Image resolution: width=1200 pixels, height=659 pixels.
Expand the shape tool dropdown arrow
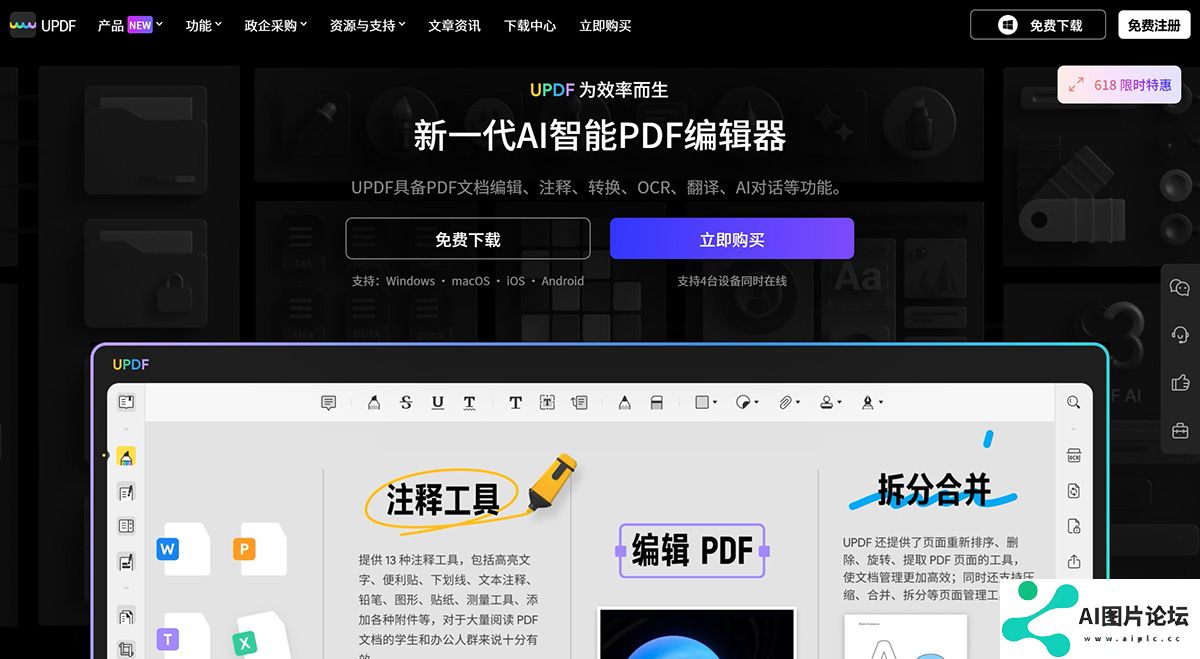[715, 403]
